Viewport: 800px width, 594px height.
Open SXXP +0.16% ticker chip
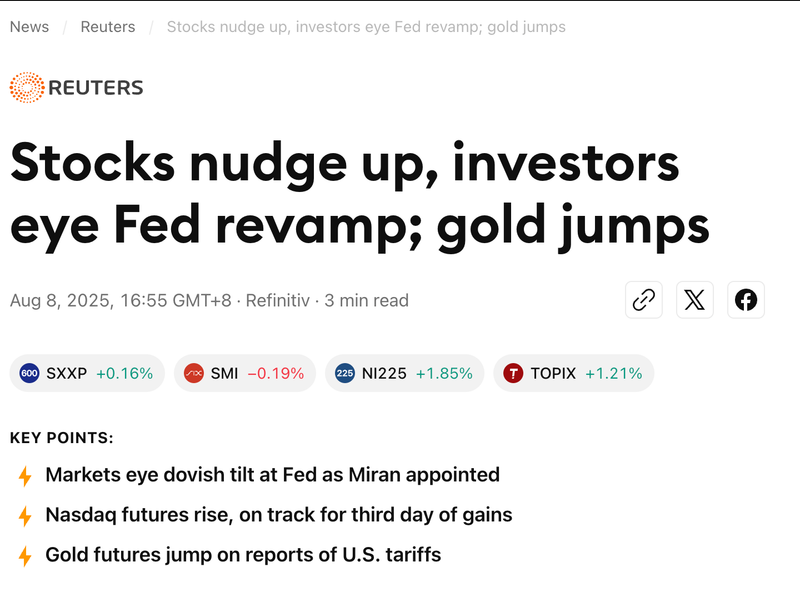[87, 373]
